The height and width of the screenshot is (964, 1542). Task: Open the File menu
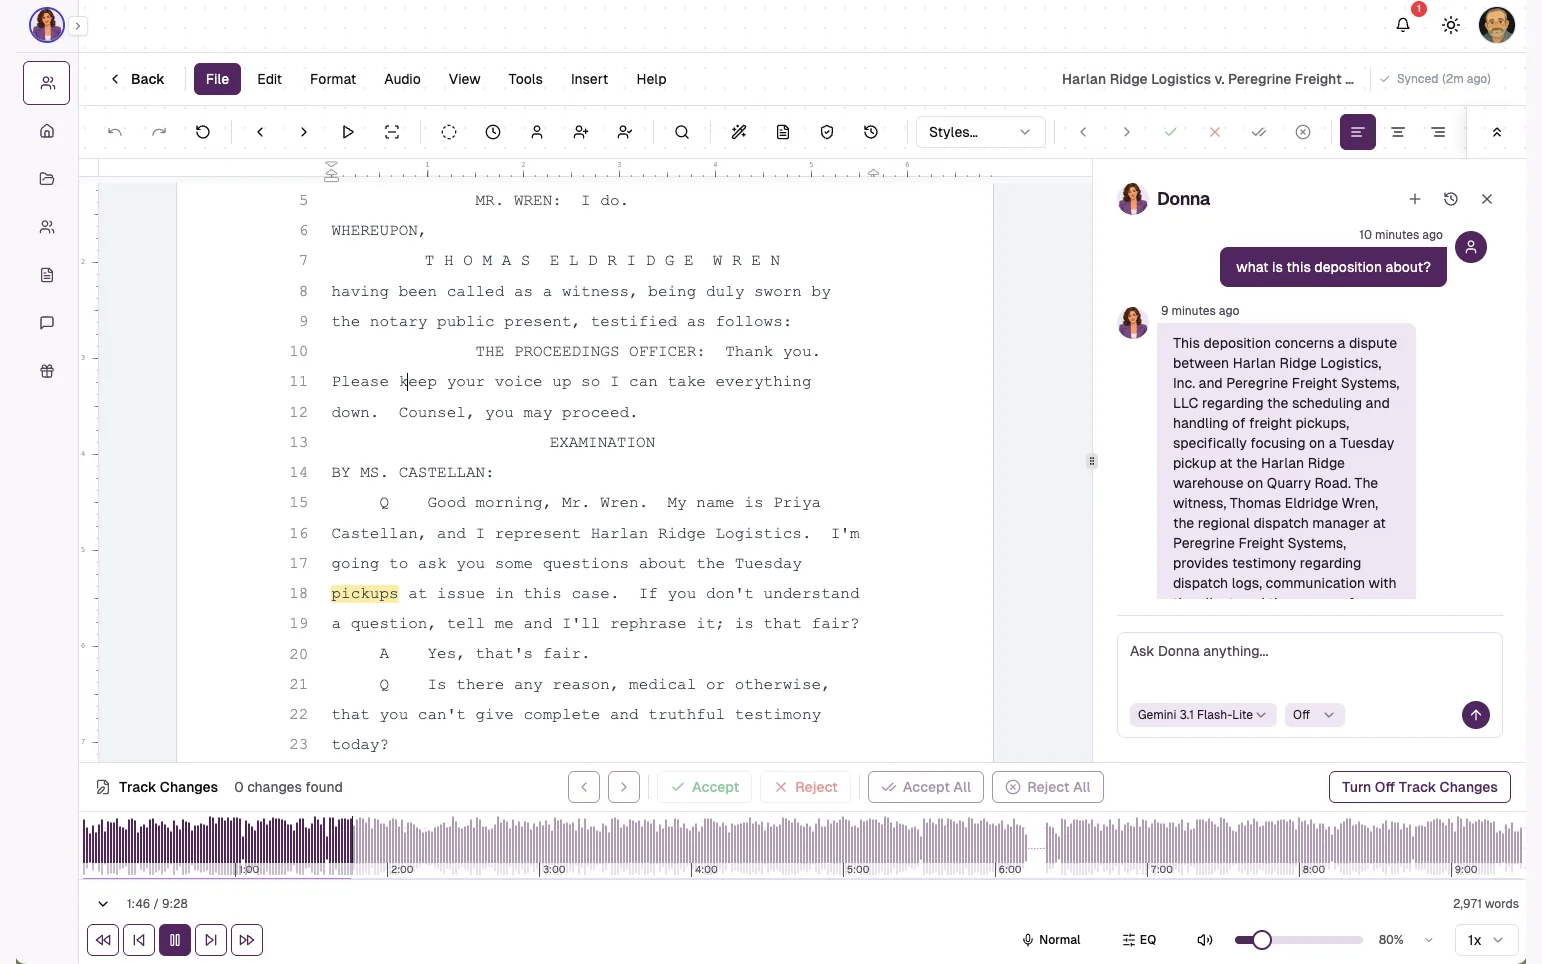point(217,79)
